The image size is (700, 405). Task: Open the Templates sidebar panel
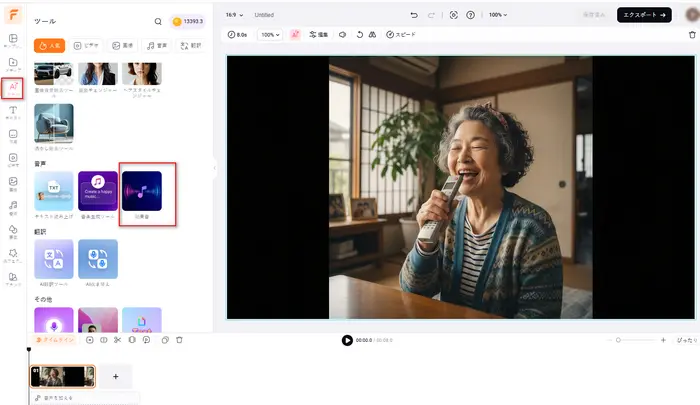pos(13,41)
